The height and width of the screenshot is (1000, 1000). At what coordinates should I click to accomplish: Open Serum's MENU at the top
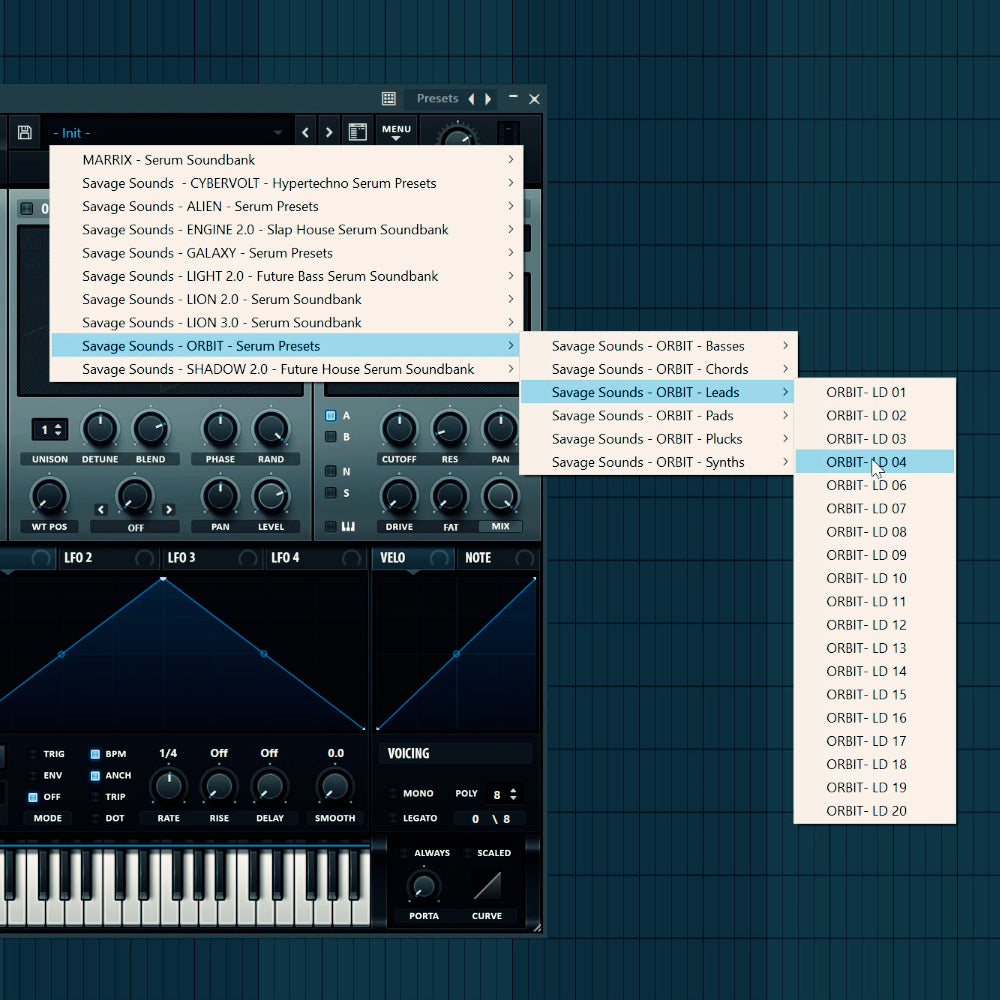point(396,130)
